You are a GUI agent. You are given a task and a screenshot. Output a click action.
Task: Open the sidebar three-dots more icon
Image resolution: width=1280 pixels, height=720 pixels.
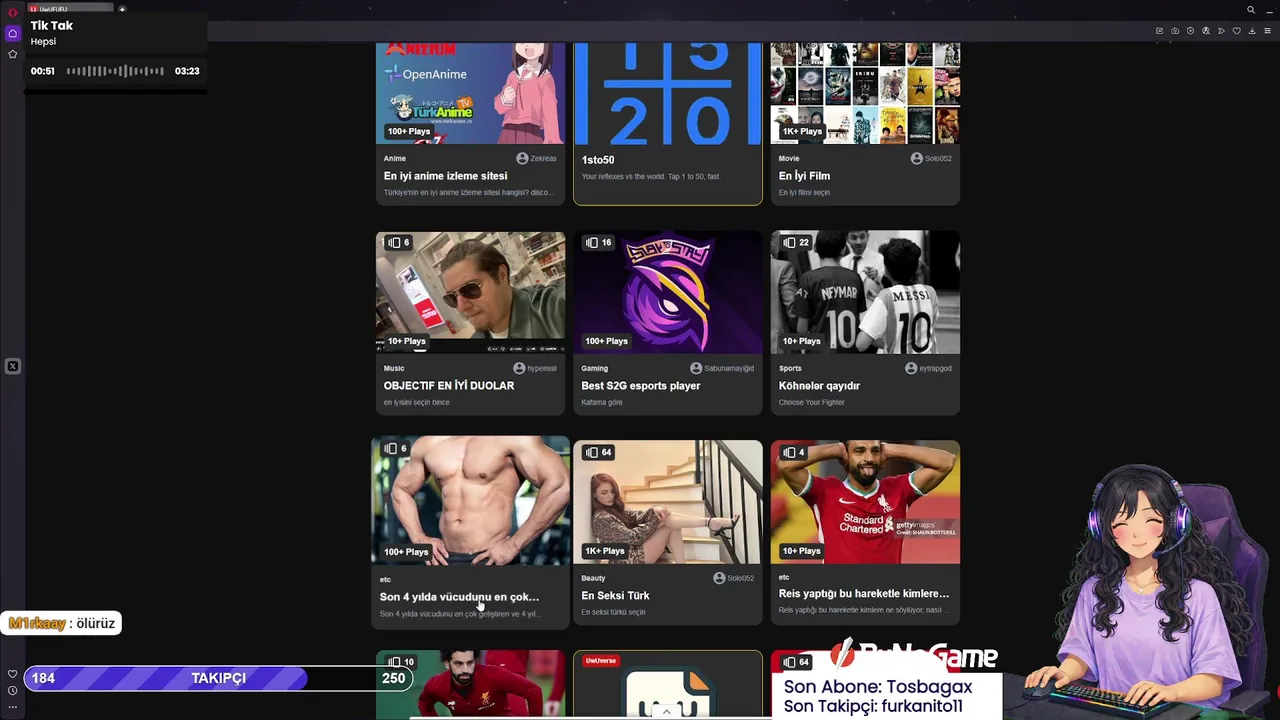12,707
